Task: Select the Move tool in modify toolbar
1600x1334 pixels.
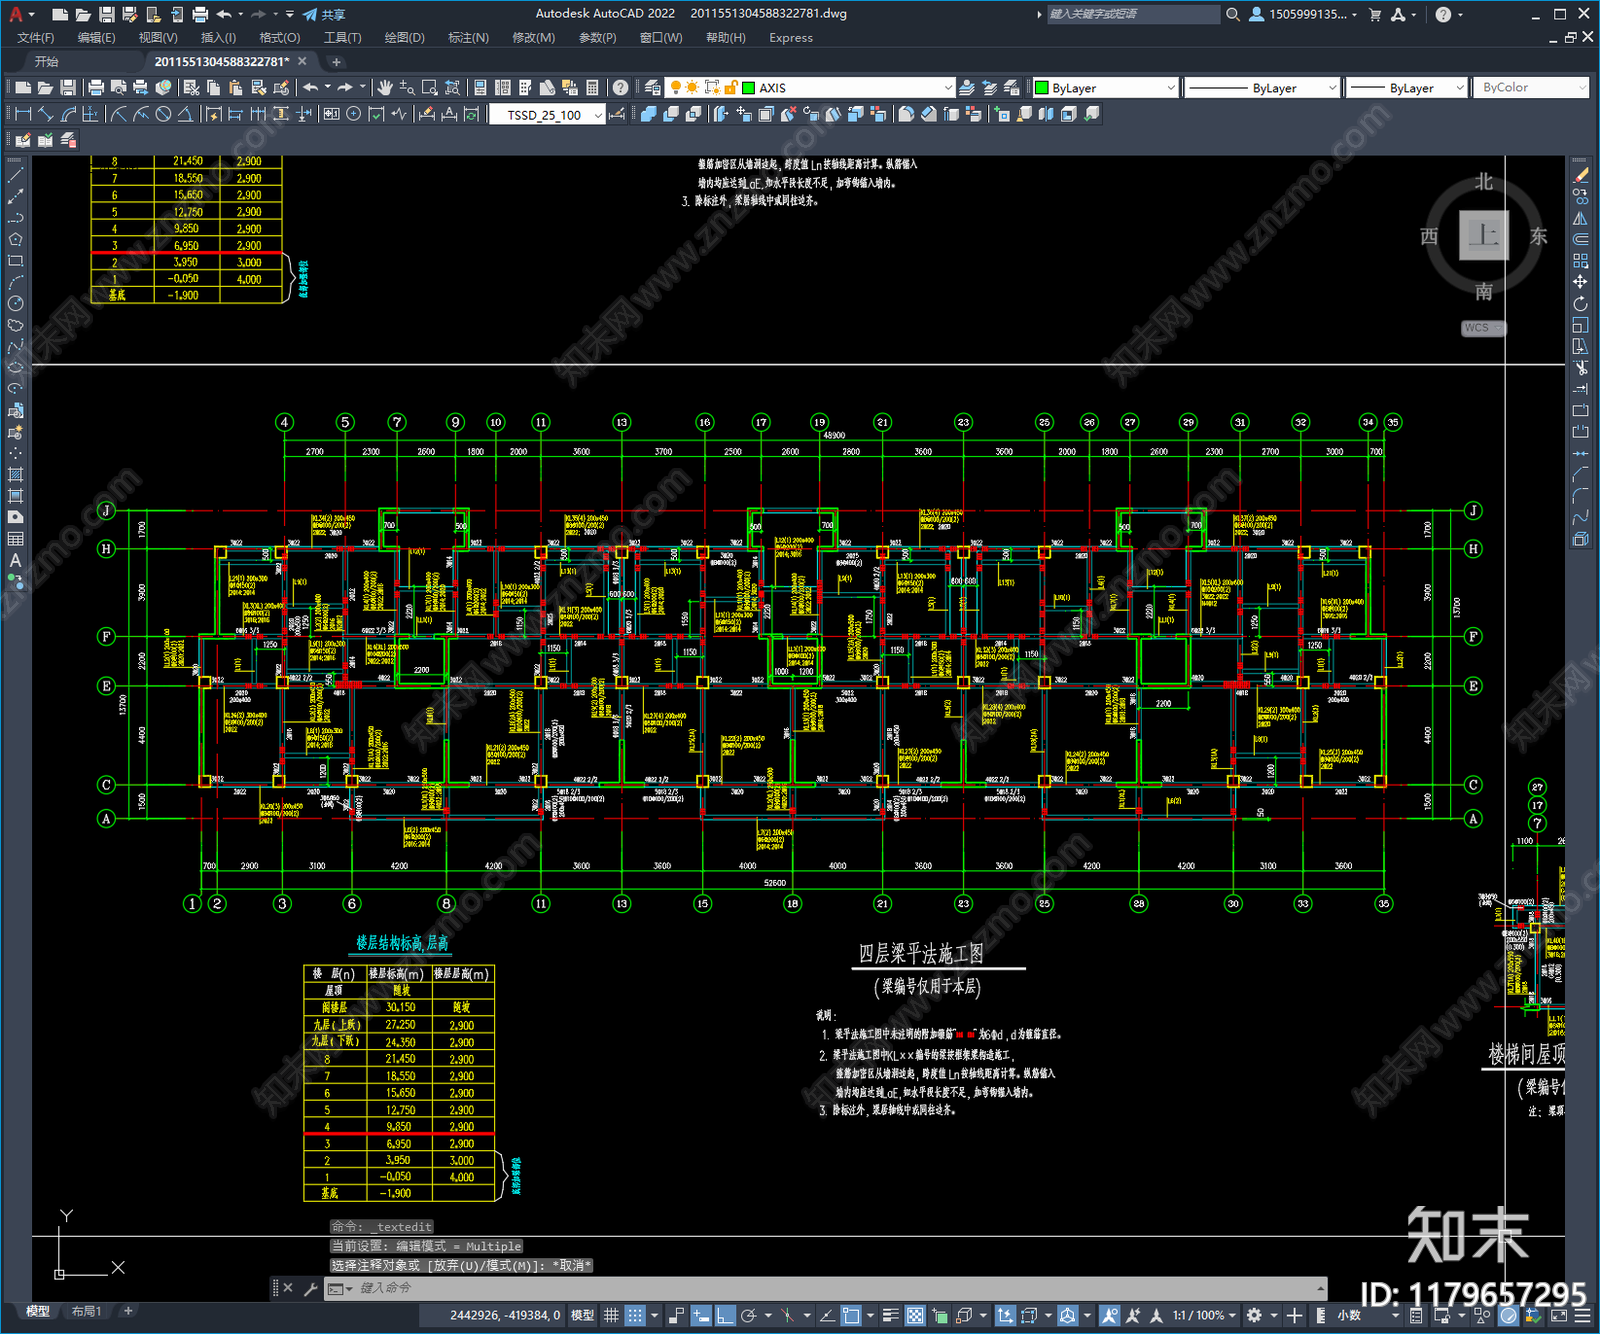Action: point(1580,282)
